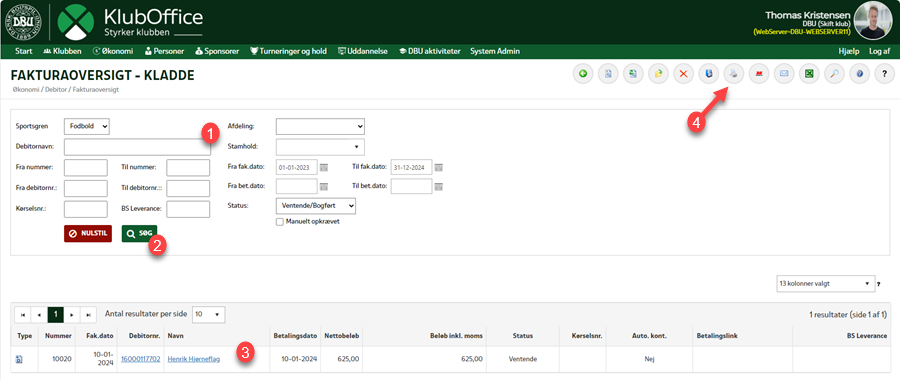Open the Økonomi menu

[112, 51]
